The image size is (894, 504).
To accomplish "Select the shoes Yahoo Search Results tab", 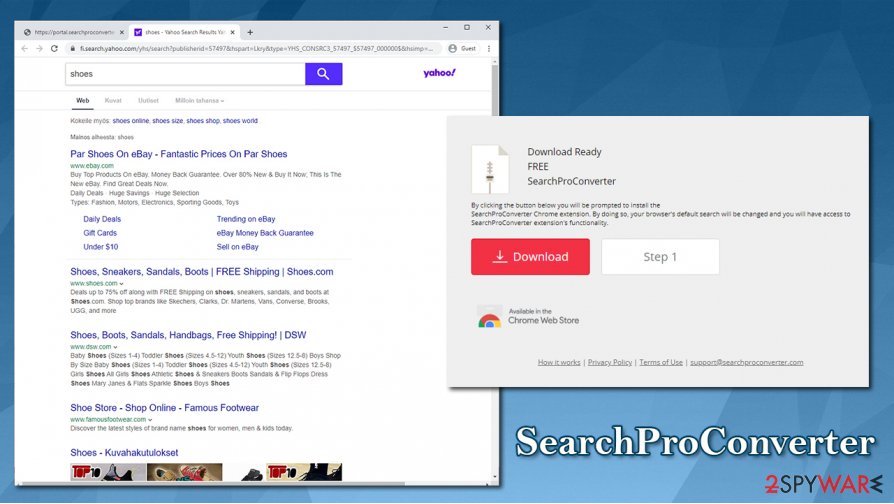I will [x=185, y=32].
